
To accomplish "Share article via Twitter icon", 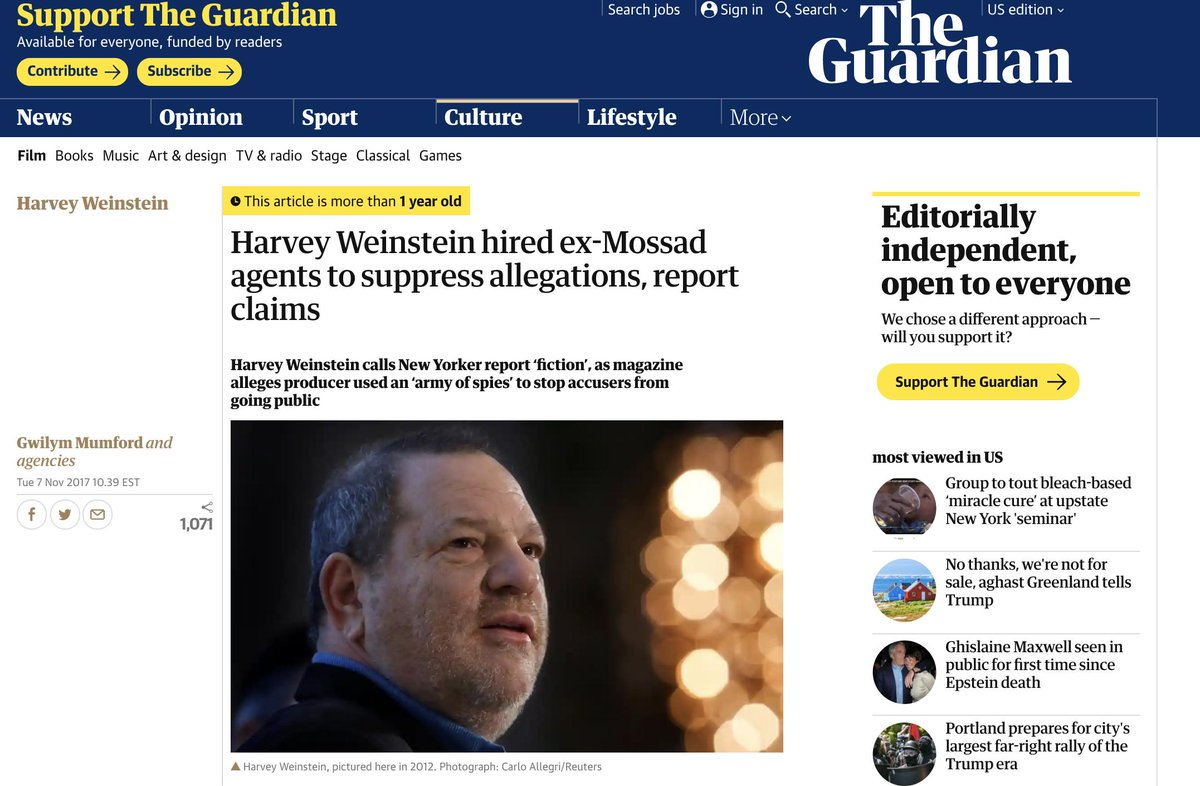I will click(65, 514).
